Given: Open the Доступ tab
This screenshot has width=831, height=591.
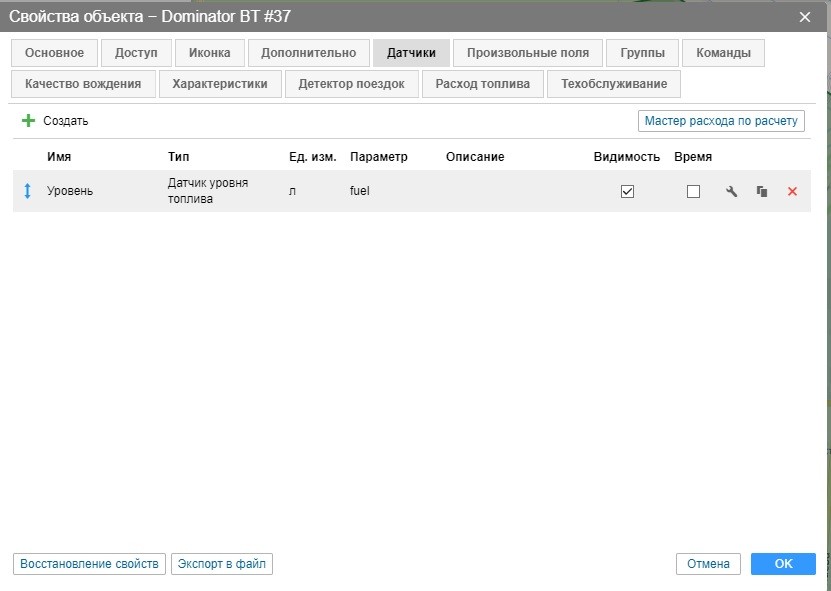Looking at the screenshot, I should point(136,53).
